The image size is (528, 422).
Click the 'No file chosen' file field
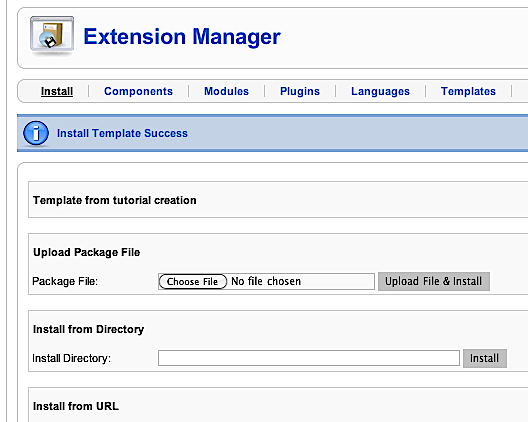[x=266, y=282]
